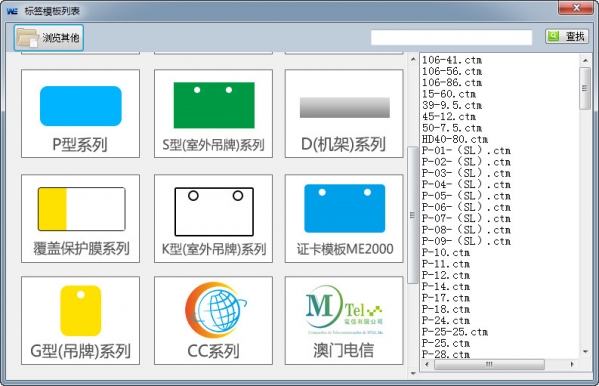Select file P-11.ctm
The width and height of the screenshot is (599, 386).
(446, 264)
